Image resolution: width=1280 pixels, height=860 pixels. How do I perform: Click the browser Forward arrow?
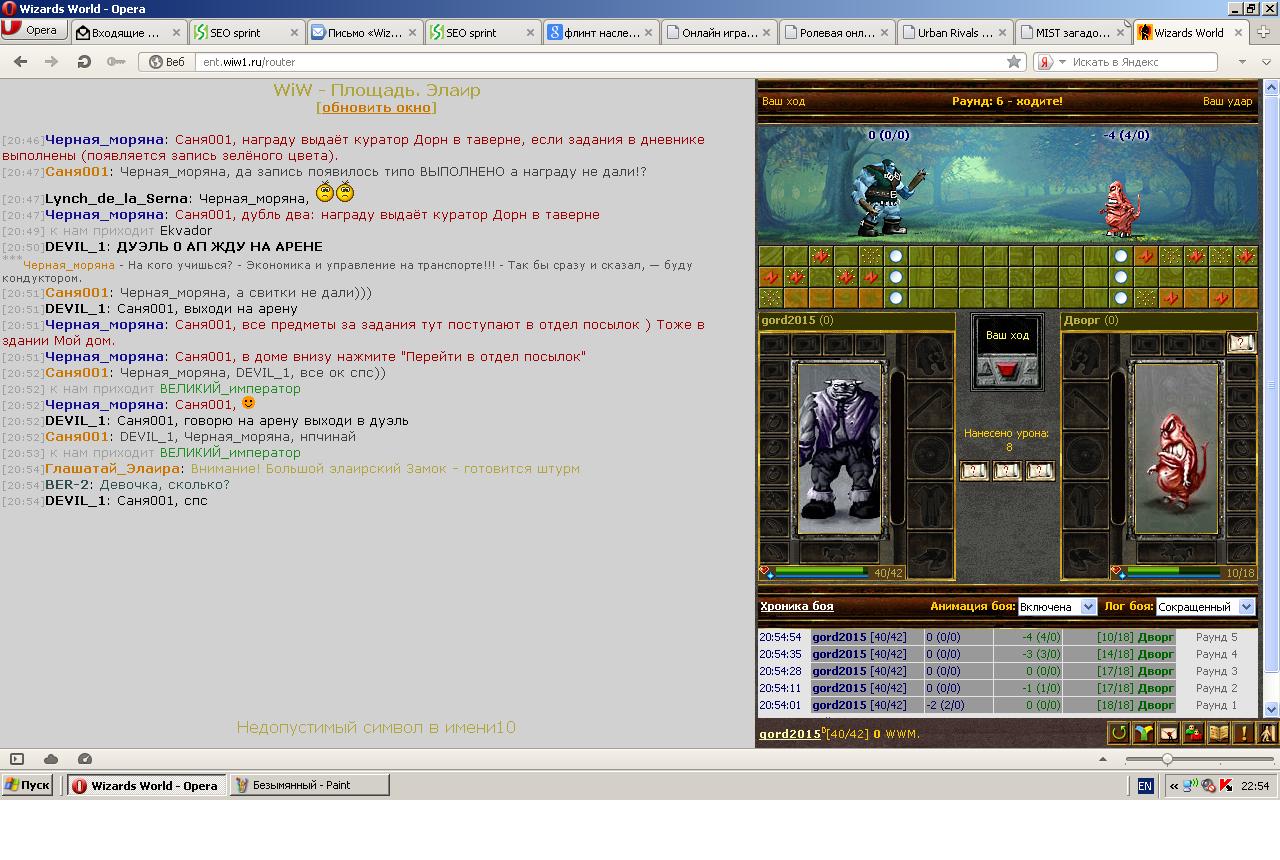(51, 61)
